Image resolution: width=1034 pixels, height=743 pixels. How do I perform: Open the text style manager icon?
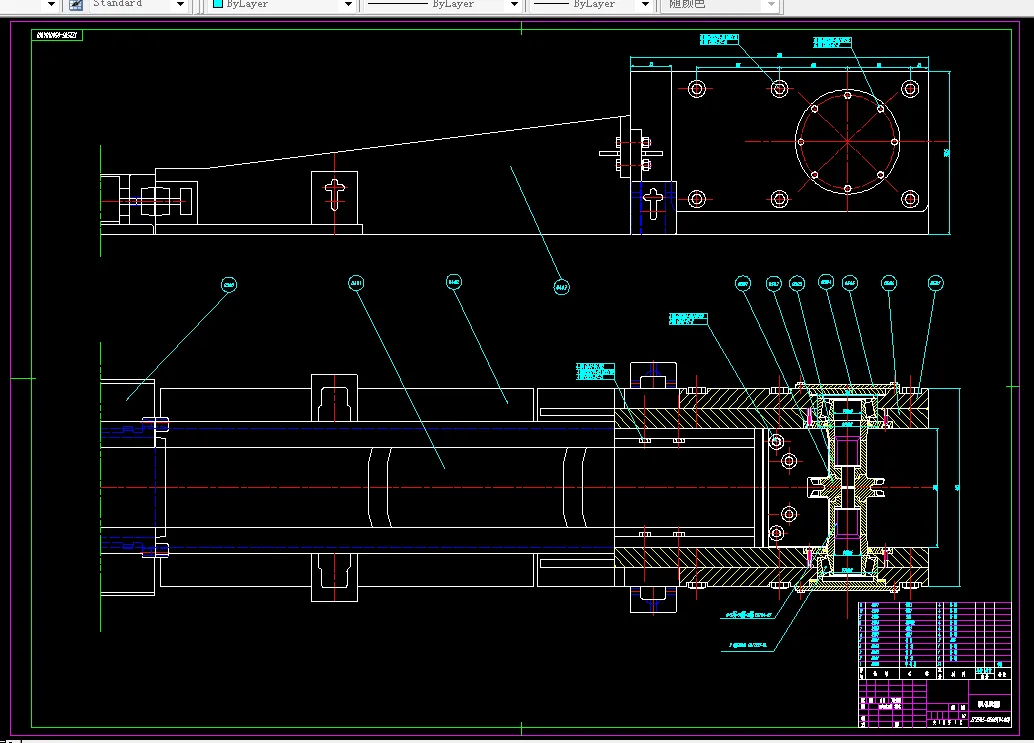pyautogui.click(x=76, y=5)
